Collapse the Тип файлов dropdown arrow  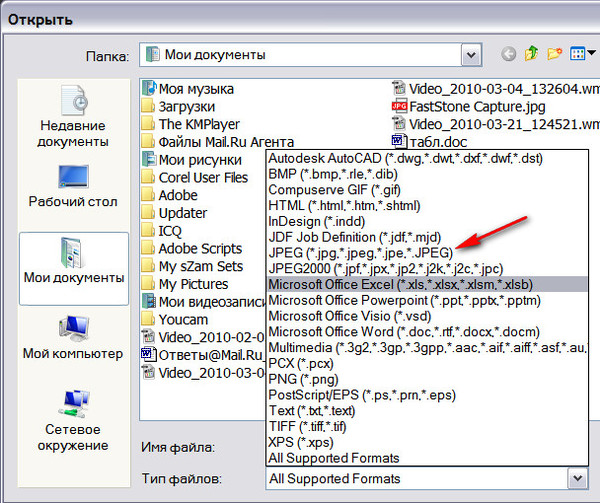tap(577, 478)
